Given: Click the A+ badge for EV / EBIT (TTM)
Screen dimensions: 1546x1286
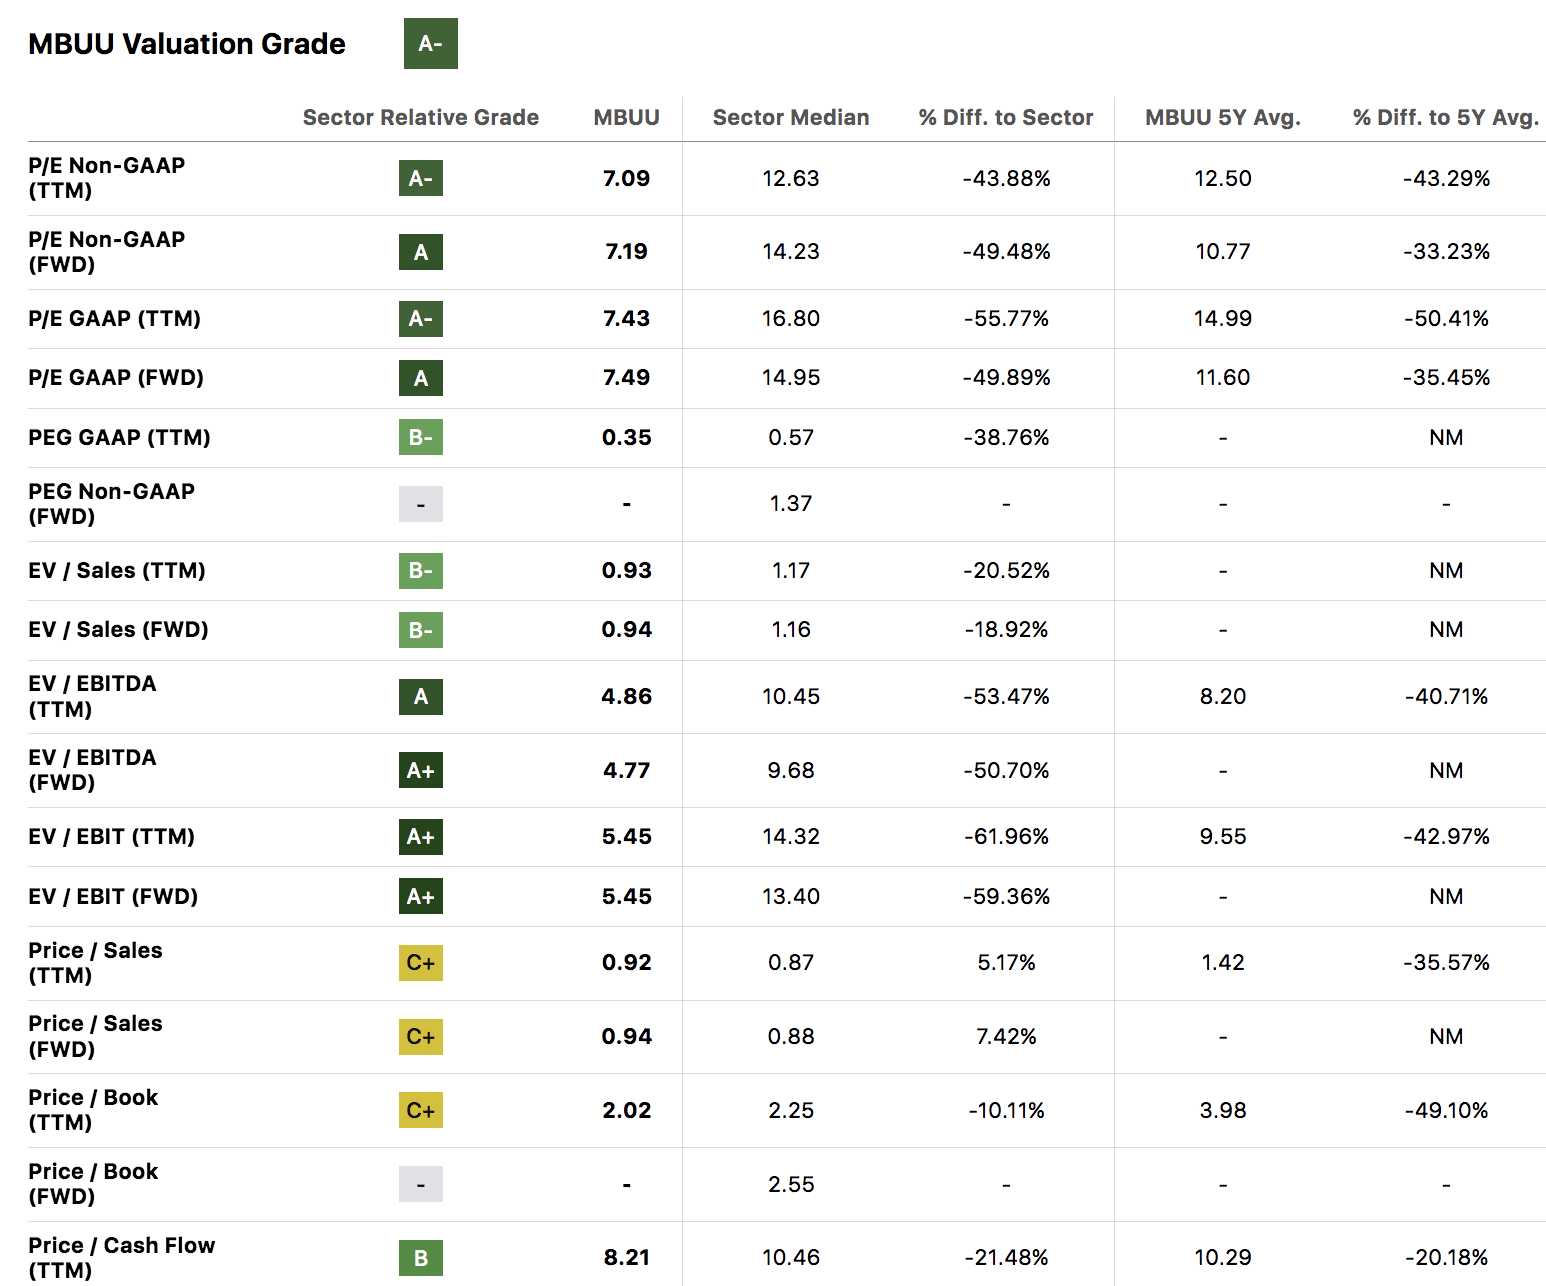Looking at the screenshot, I should (x=420, y=837).
